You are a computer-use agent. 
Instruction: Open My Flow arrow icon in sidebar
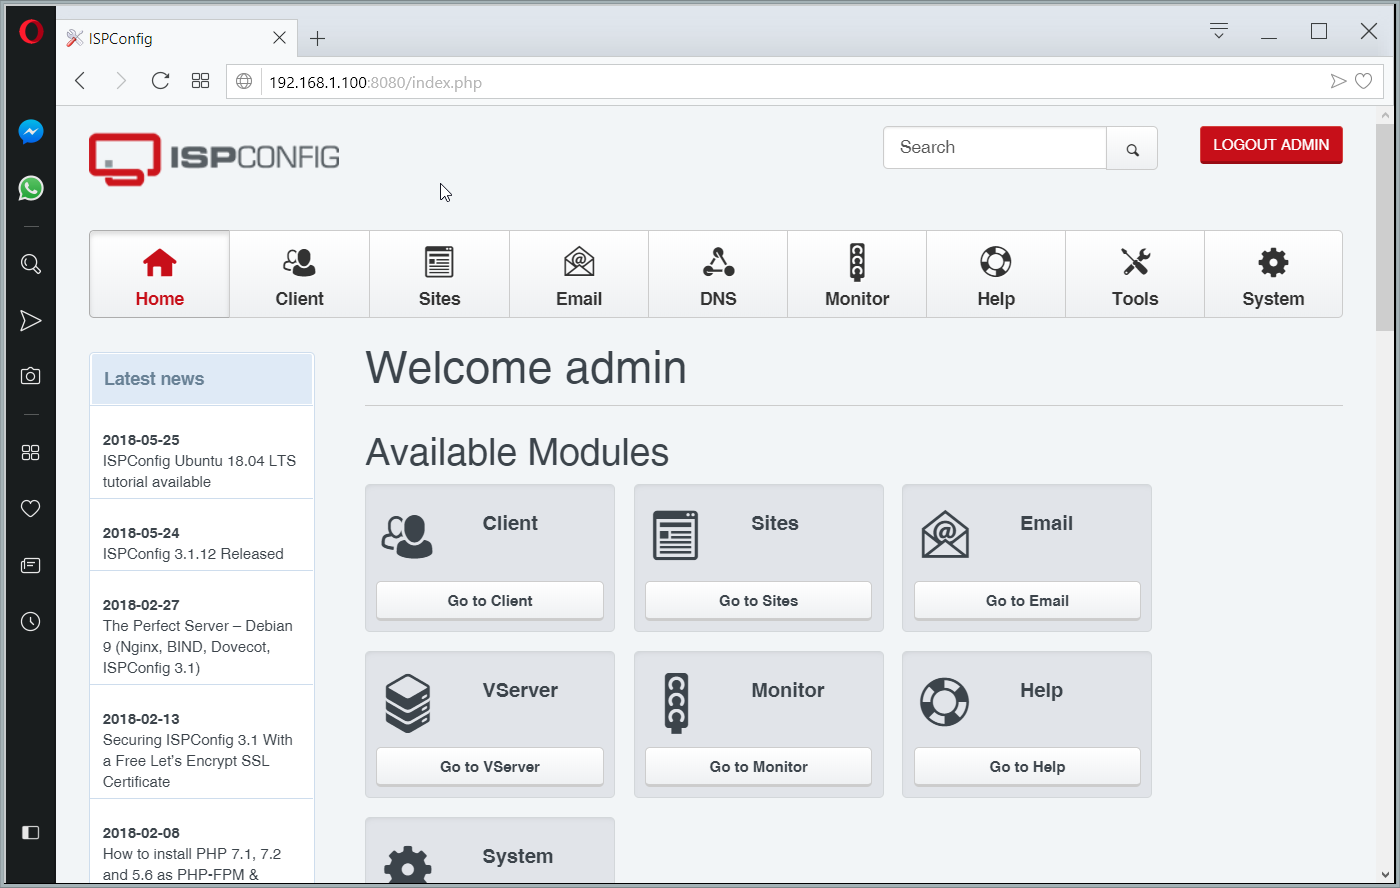tap(30, 320)
